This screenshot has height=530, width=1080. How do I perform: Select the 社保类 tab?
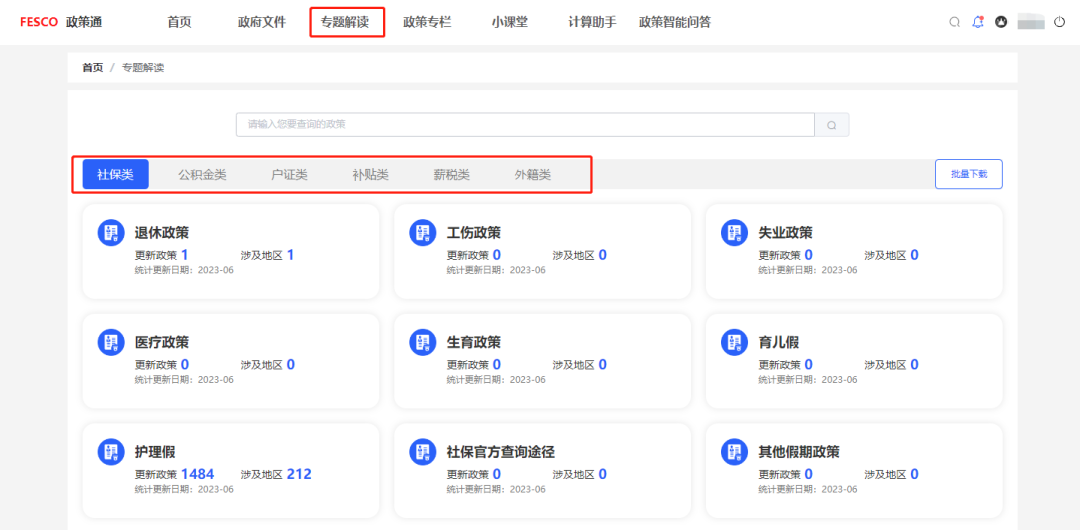click(116, 174)
